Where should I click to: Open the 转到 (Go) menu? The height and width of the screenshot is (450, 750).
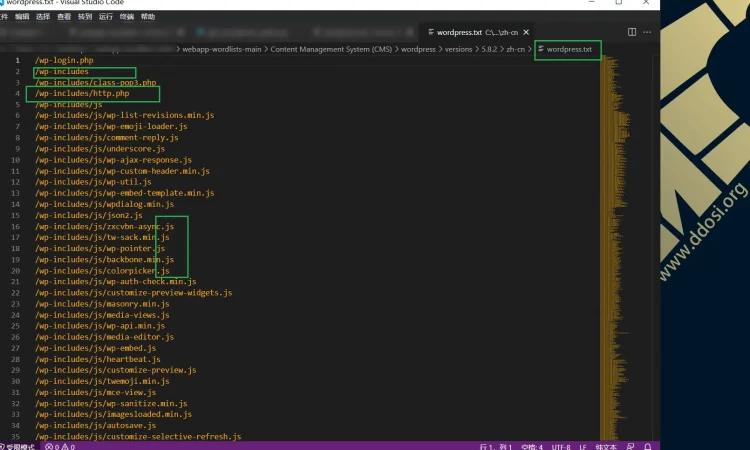(x=85, y=17)
